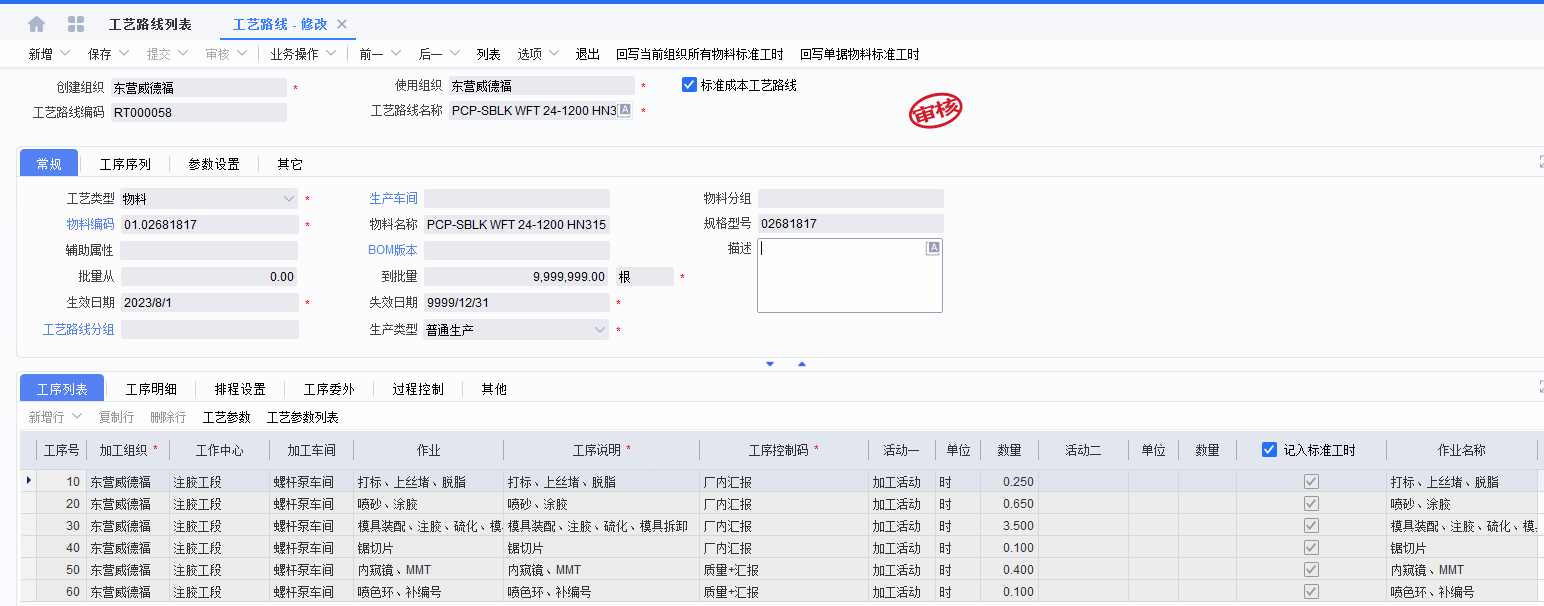Click the 工艺路线编码 field RT000058

pyautogui.click(x=198, y=113)
